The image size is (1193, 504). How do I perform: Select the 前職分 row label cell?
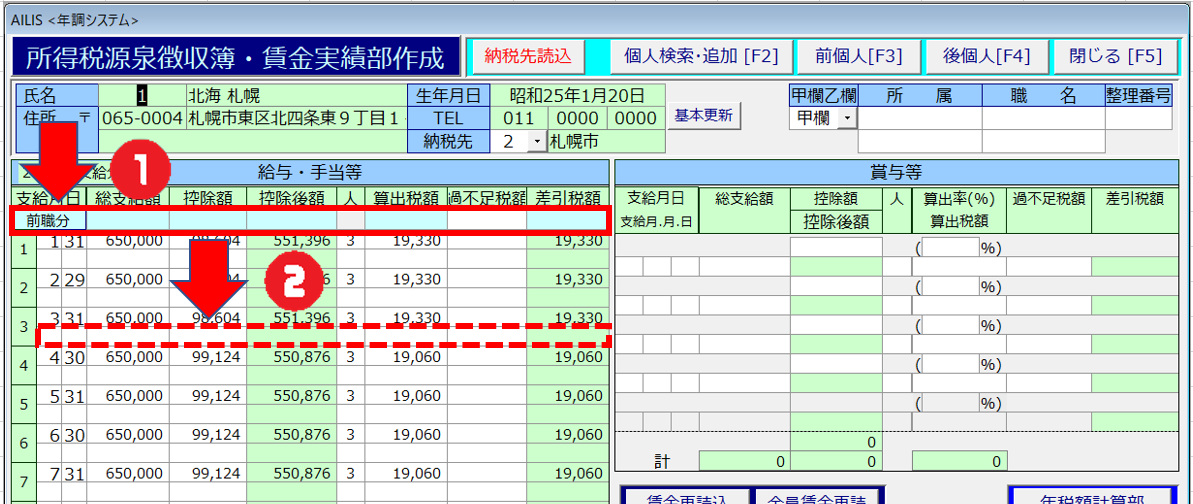pyautogui.click(x=49, y=220)
